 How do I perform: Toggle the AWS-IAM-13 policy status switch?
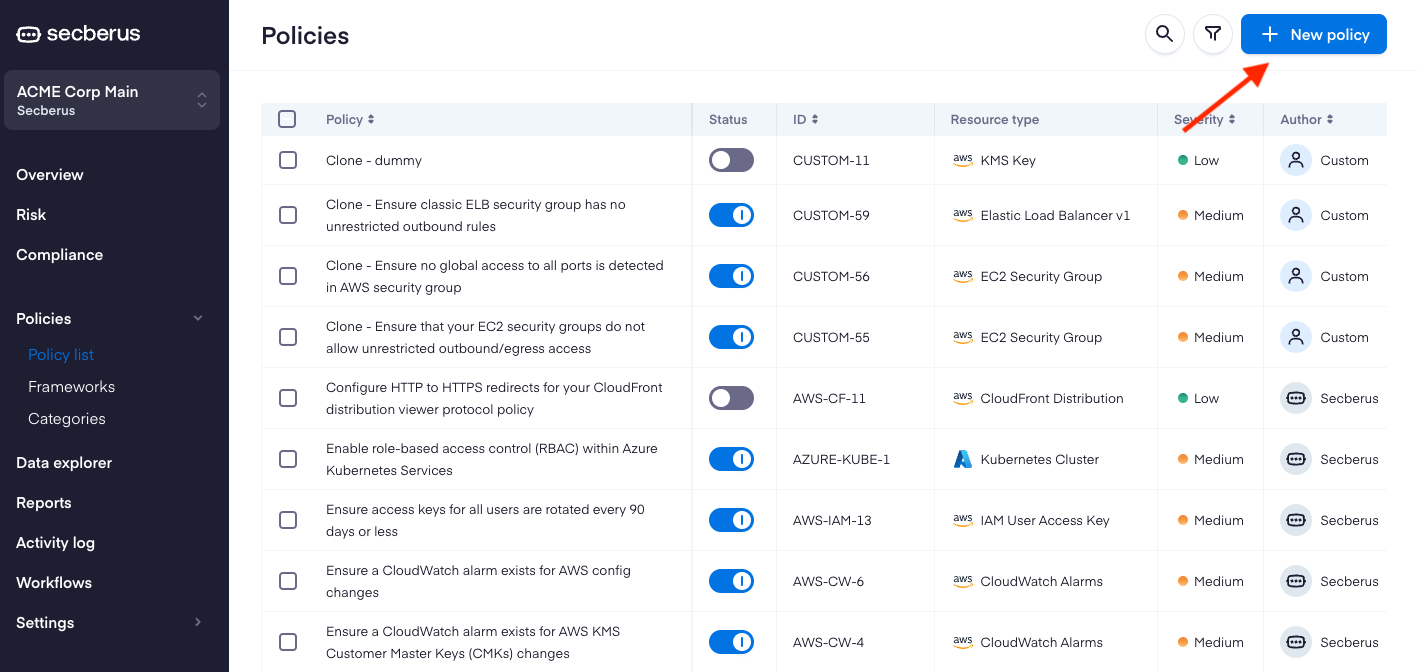731,520
